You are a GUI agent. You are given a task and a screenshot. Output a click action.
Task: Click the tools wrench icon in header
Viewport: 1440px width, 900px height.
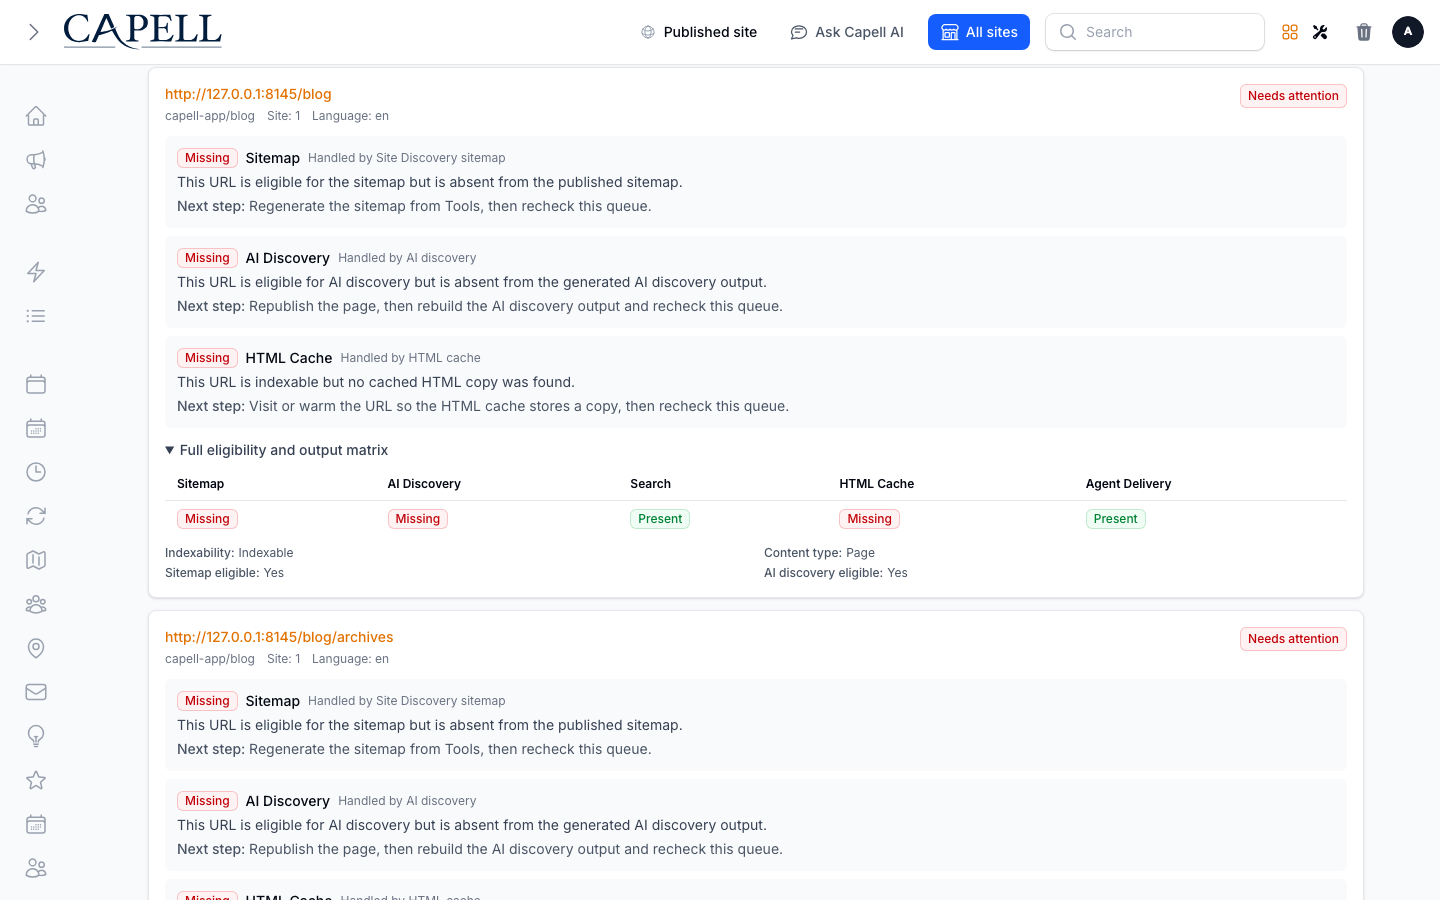click(x=1320, y=32)
